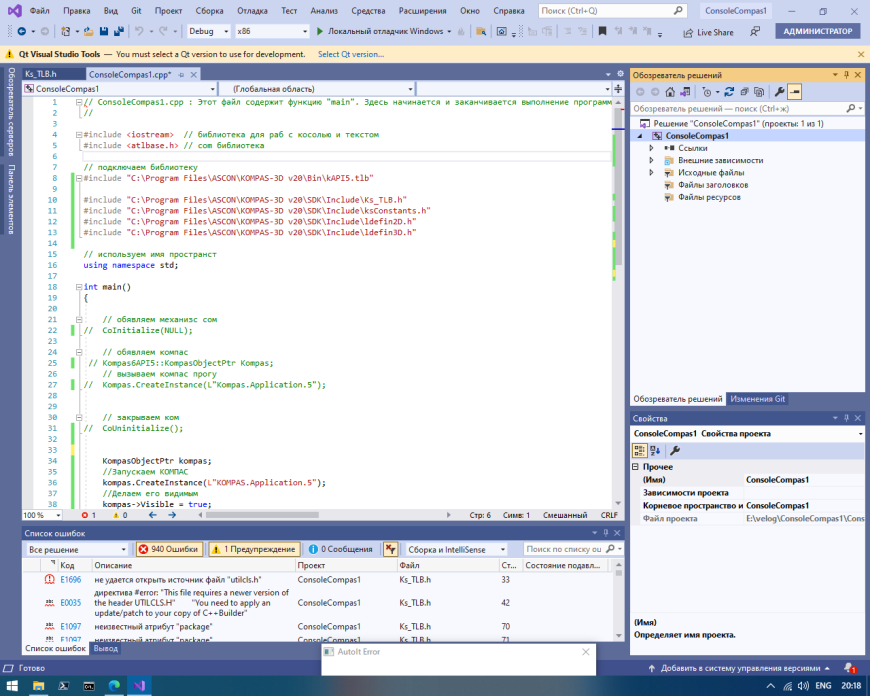Open the Файл menu
Screen dimensions: 870x696
[39, 11]
